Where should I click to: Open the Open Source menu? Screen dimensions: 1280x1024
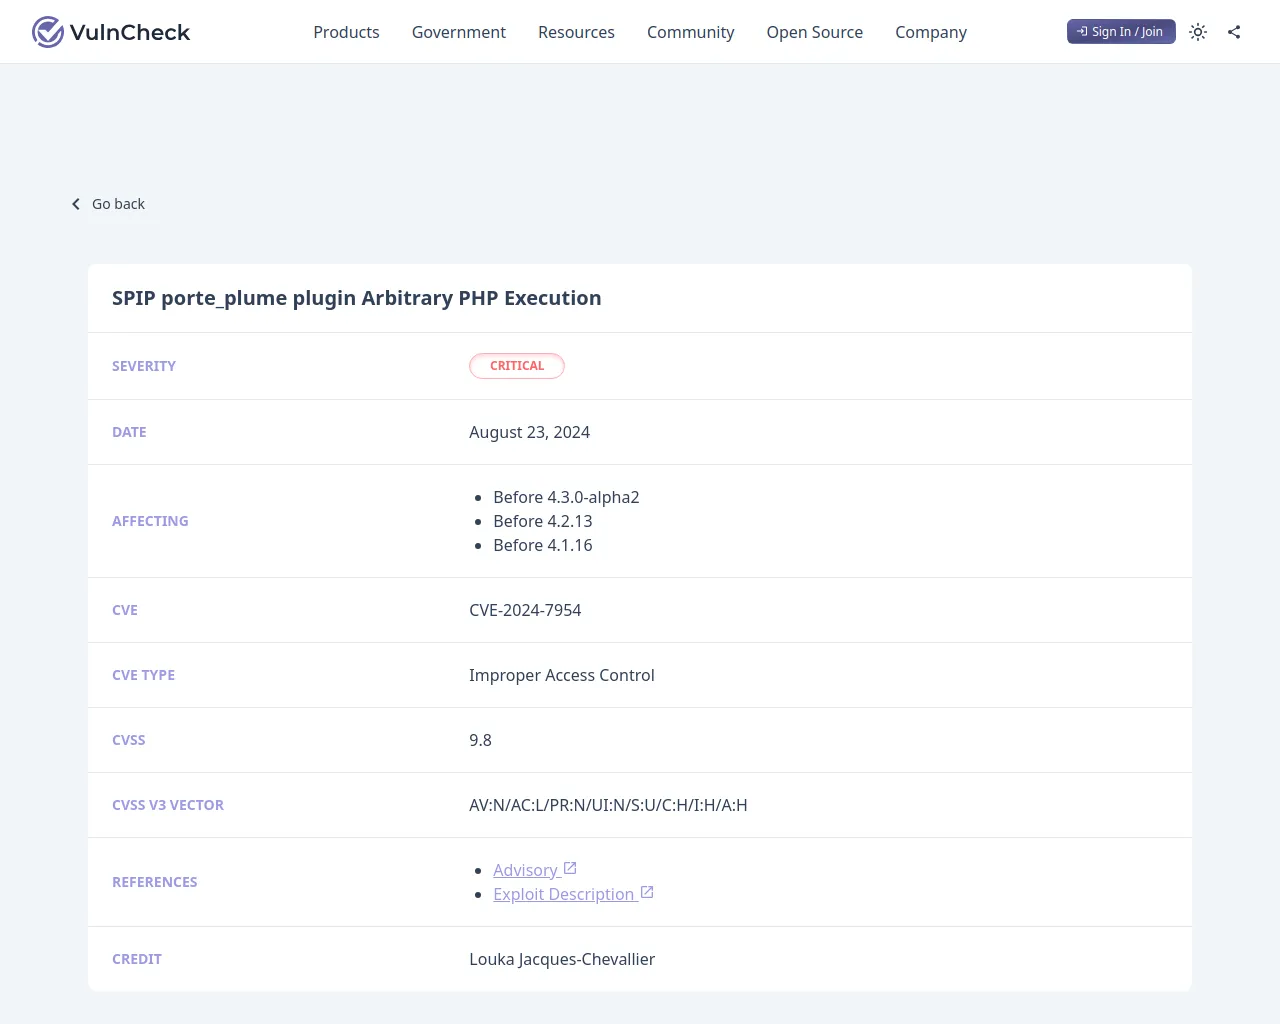[x=814, y=32]
